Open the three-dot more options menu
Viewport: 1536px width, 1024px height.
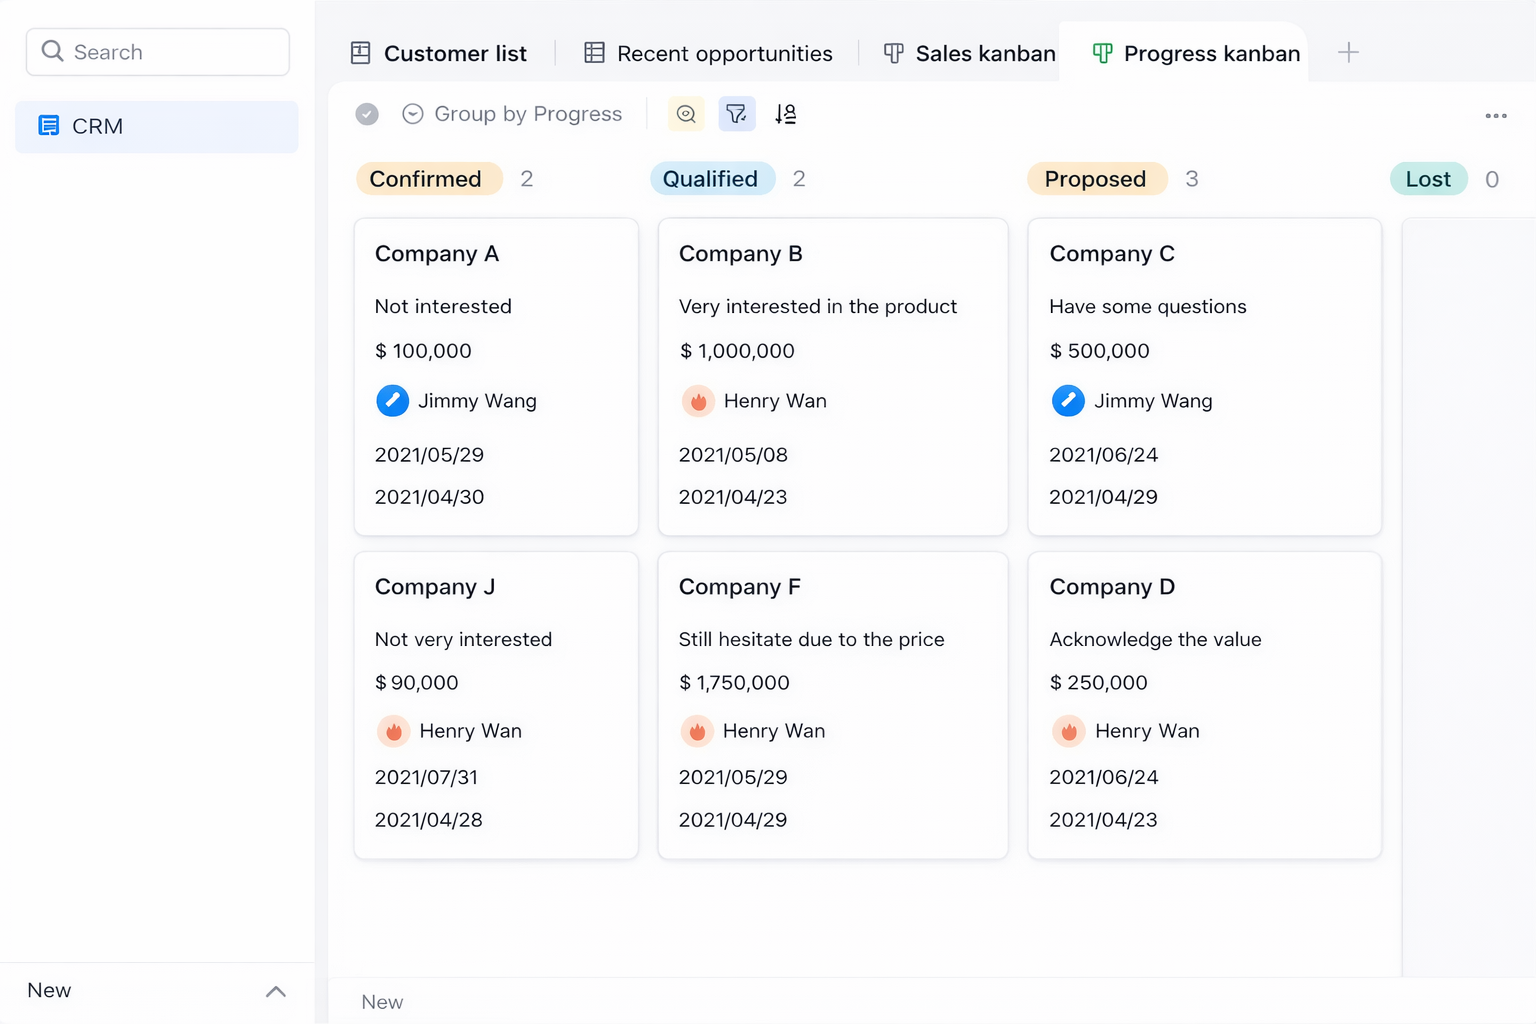click(x=1495, y=116)
